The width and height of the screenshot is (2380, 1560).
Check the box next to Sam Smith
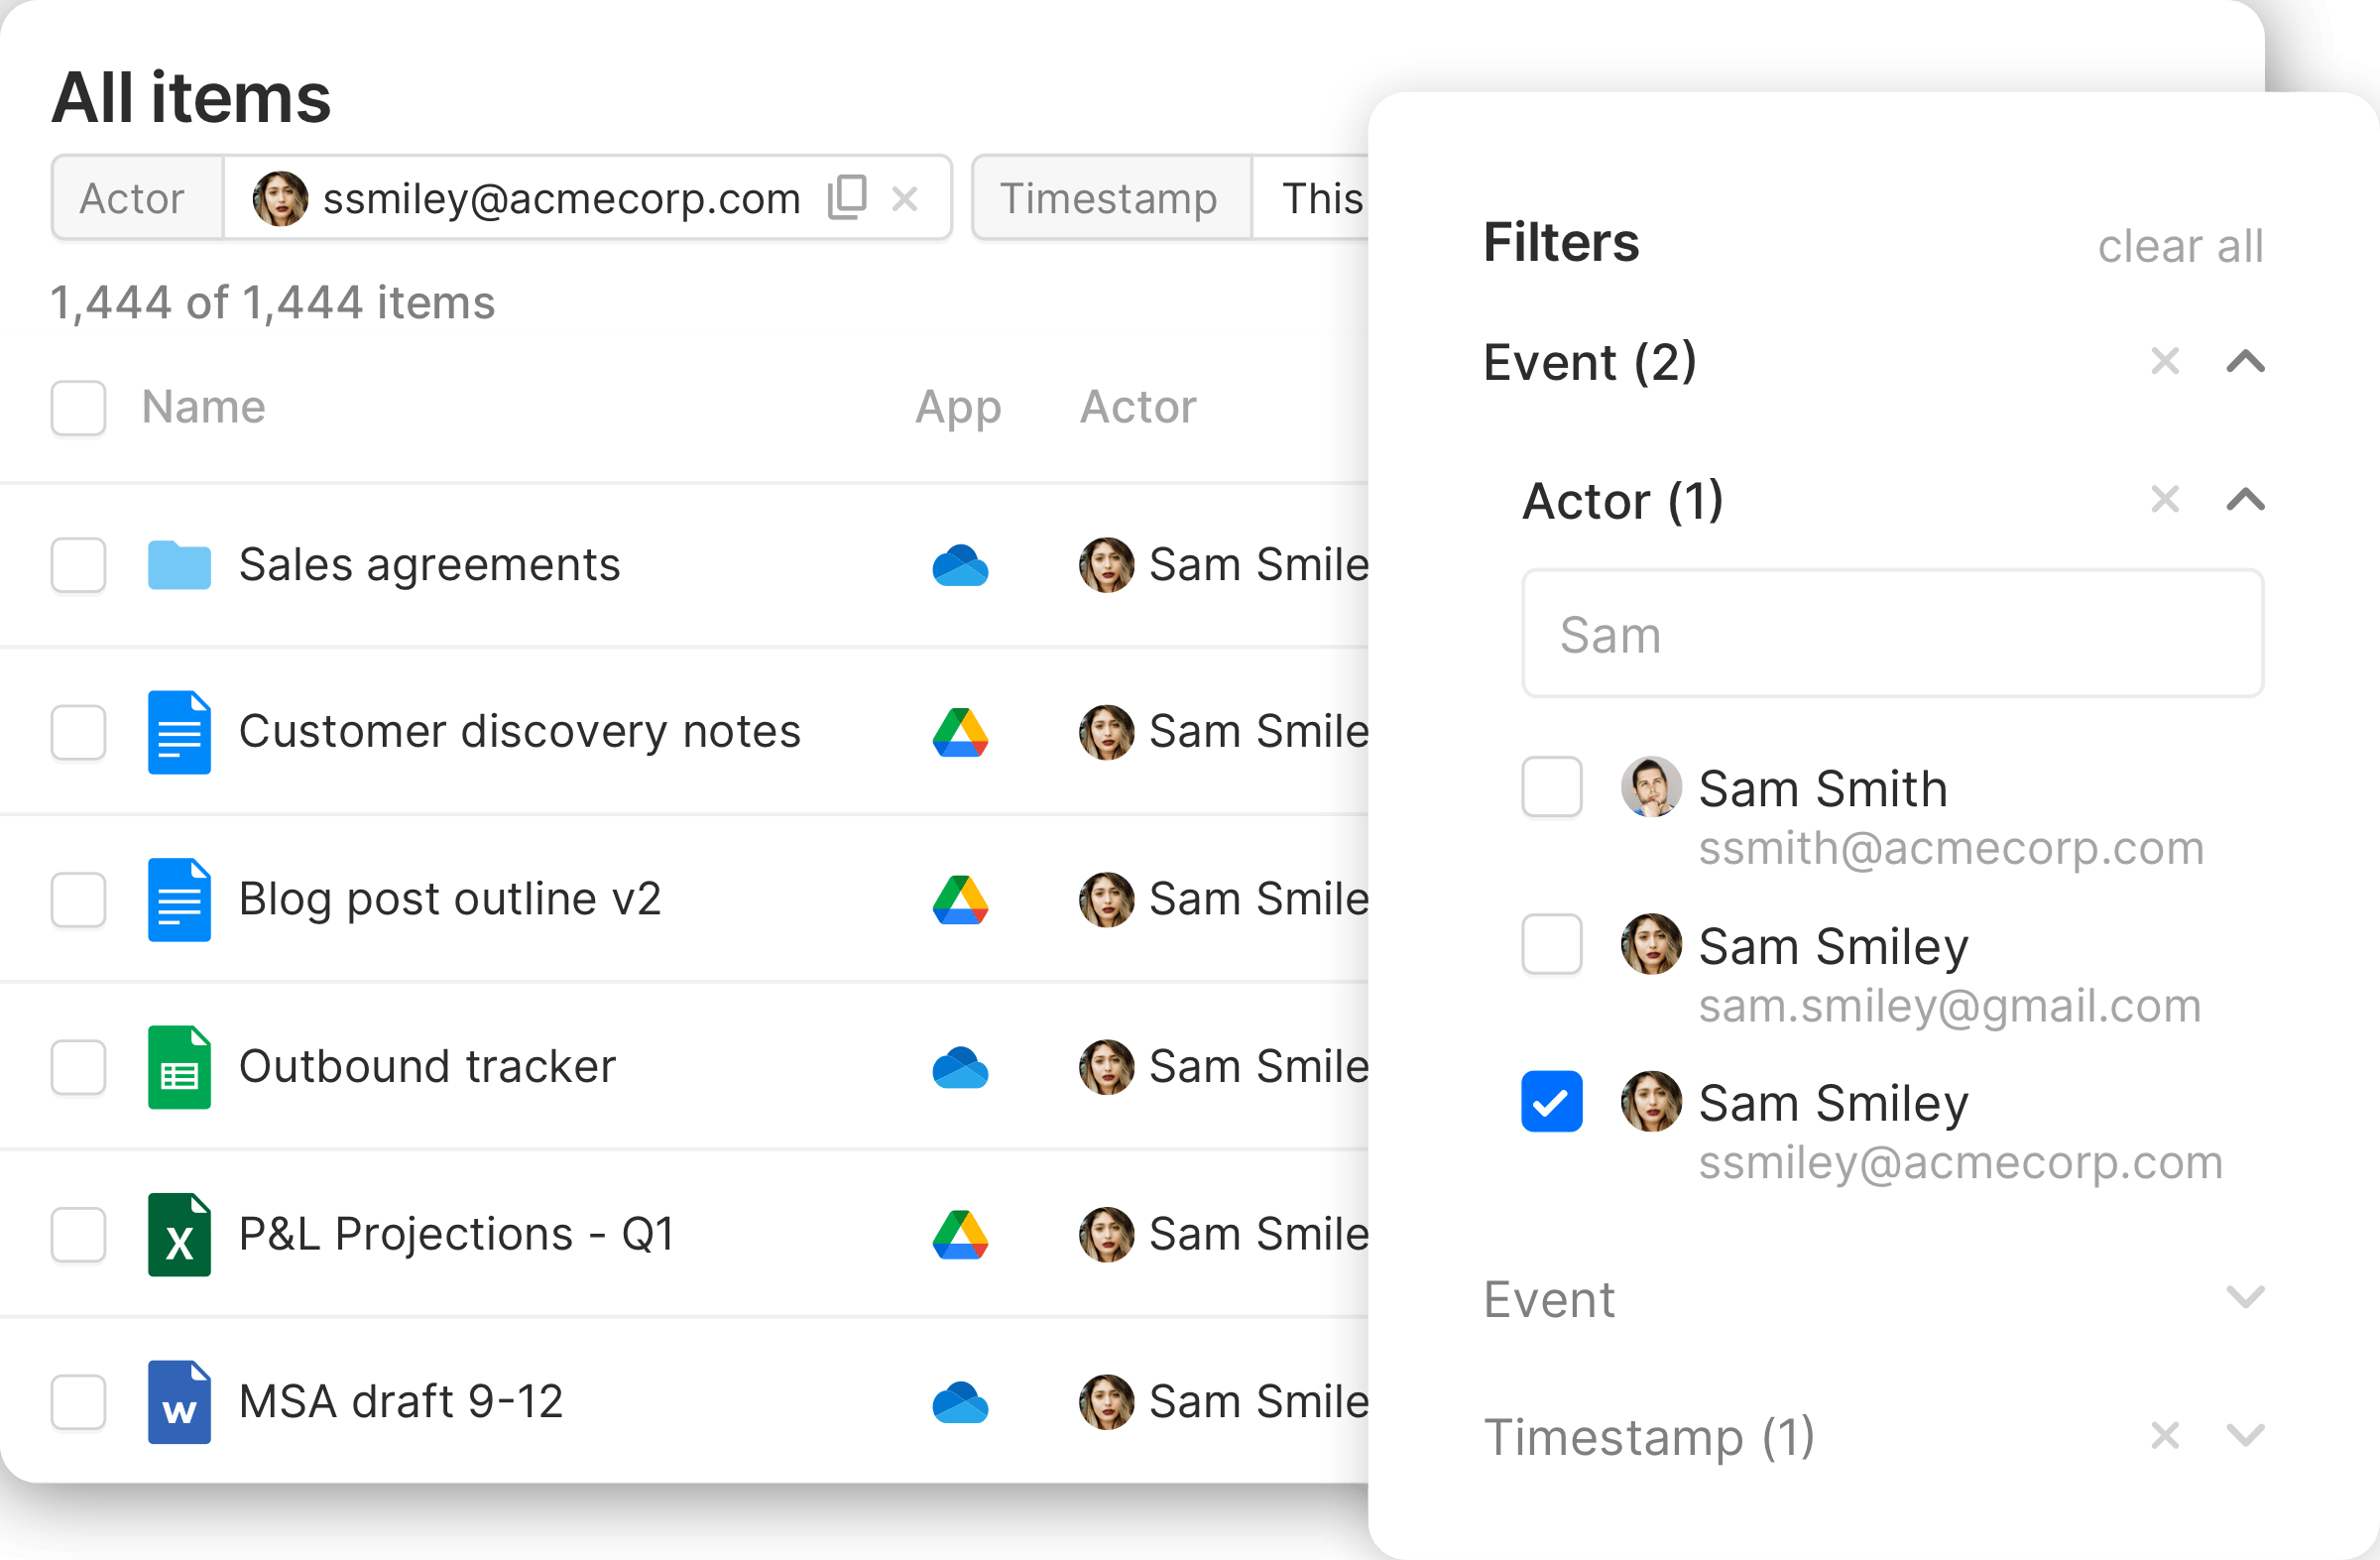pyautogui.click(x=1552, y=788)
